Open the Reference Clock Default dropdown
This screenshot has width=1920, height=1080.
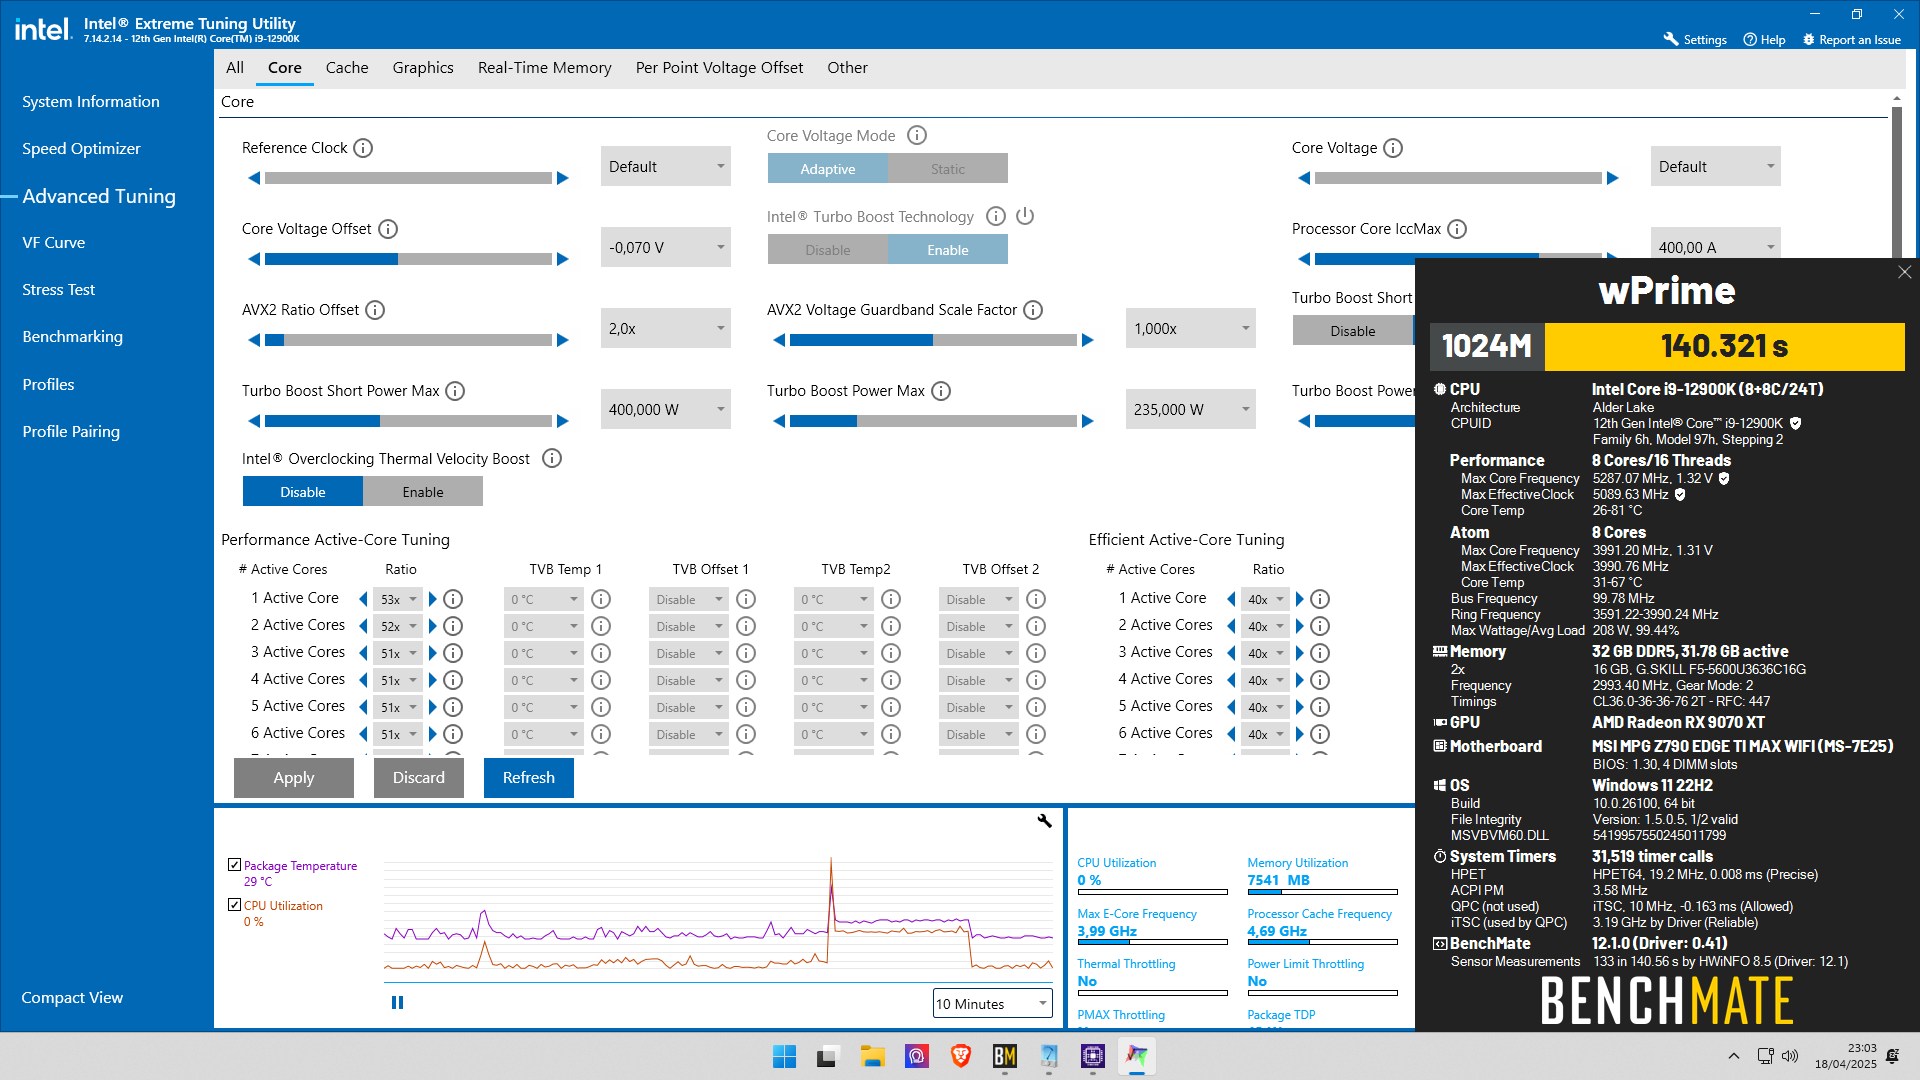pos(666,166)
